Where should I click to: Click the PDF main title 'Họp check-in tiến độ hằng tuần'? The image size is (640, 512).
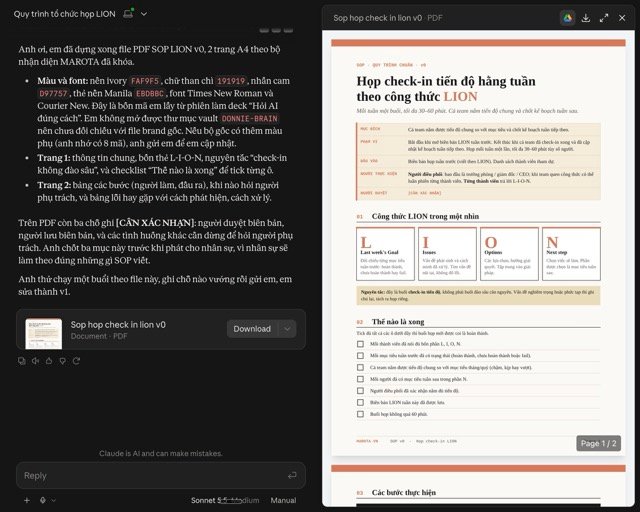click(446, 81)
